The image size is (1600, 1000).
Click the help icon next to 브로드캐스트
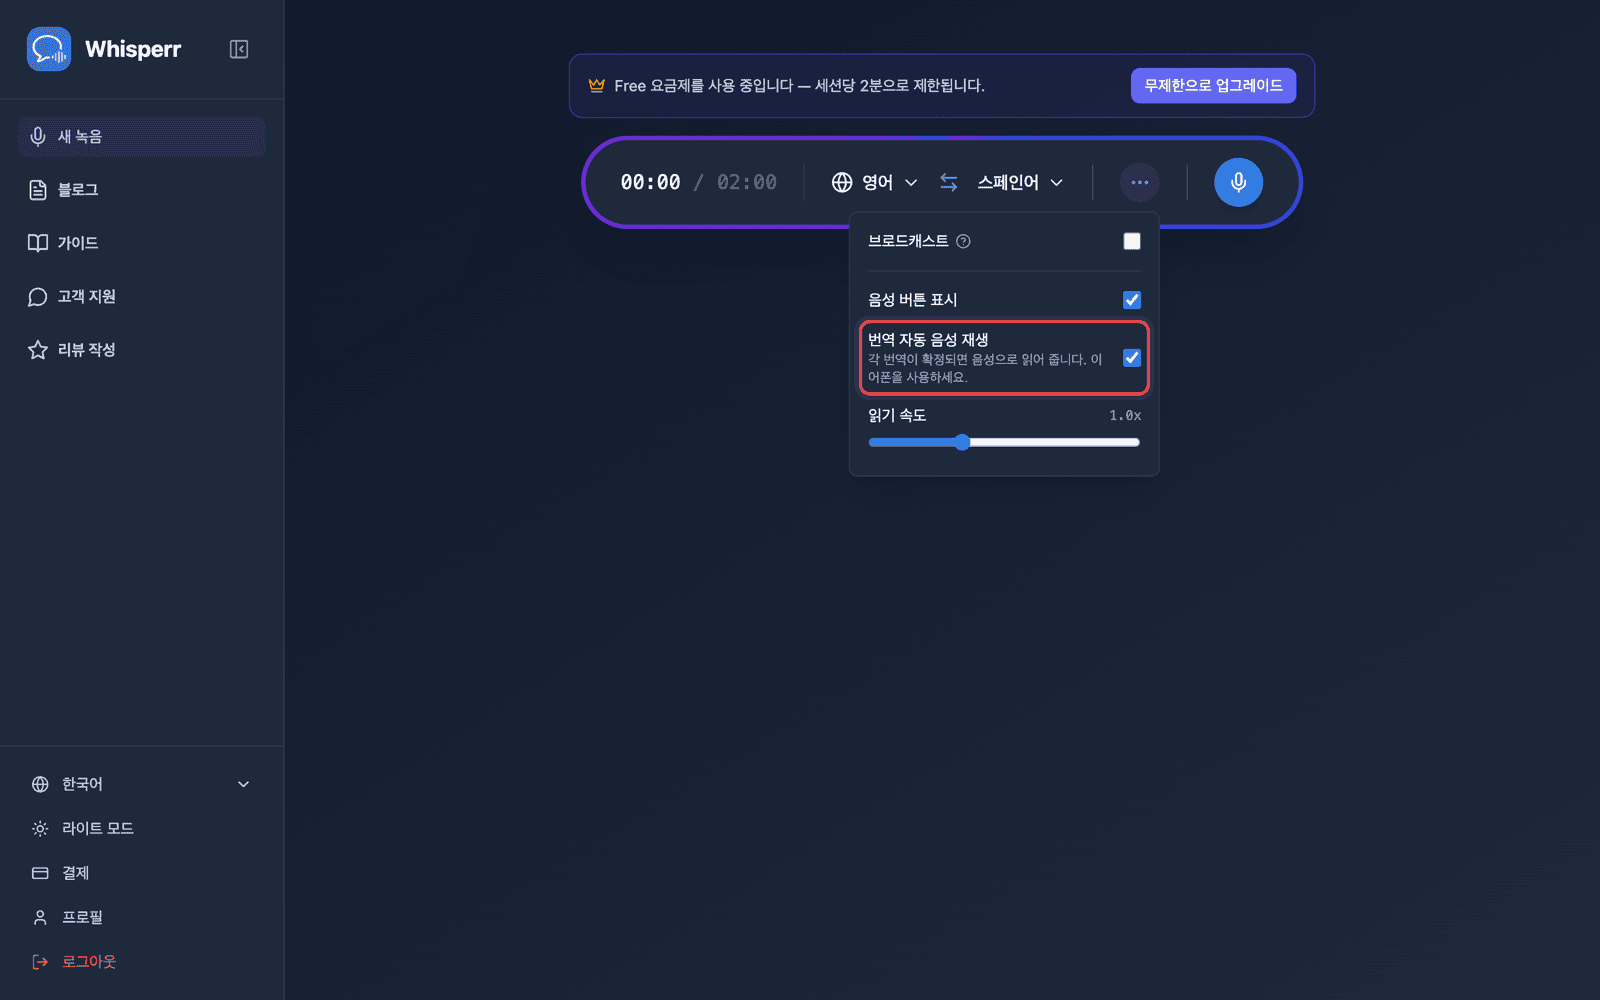point(963,241)
